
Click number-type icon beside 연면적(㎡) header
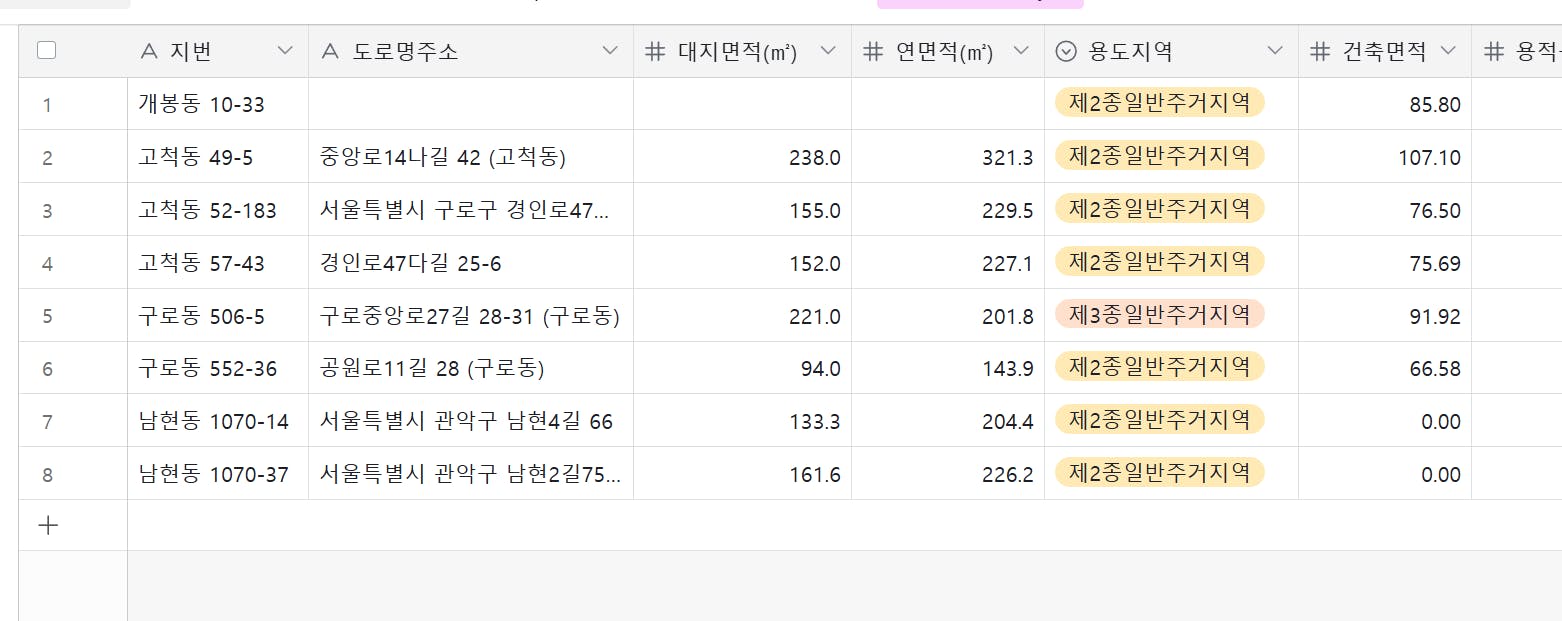click(873, 52)
